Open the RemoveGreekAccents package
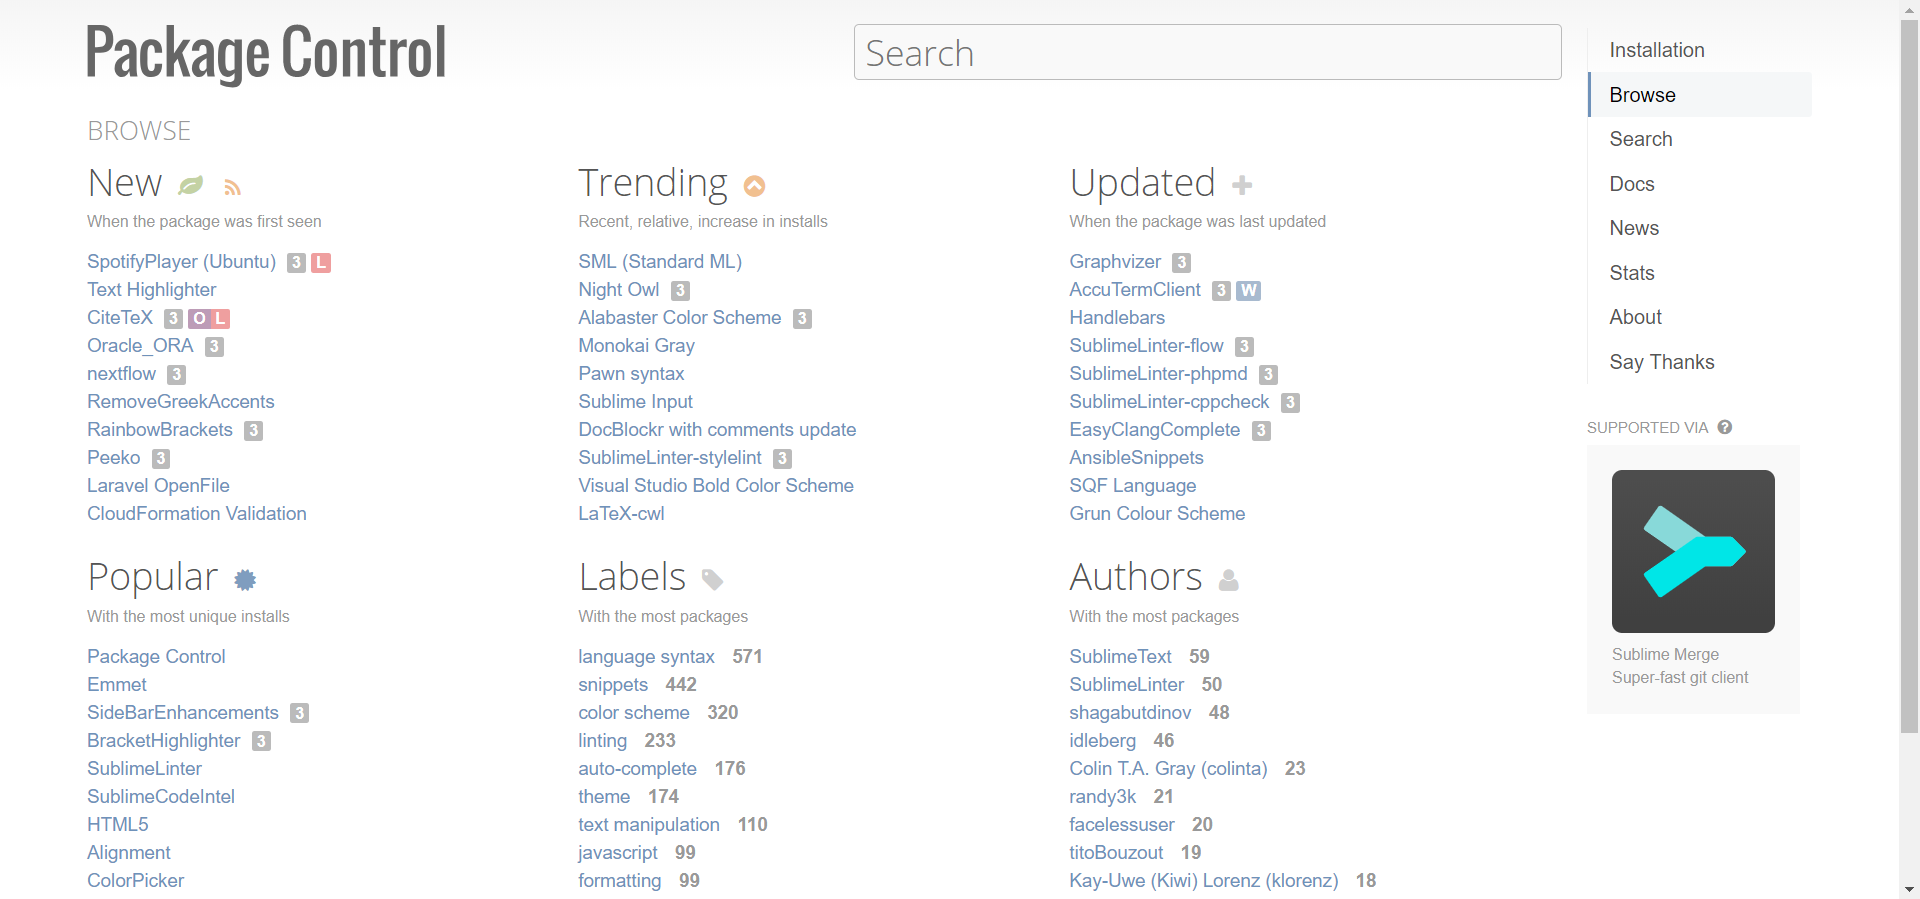1920x899 pixels. (181, 402)
